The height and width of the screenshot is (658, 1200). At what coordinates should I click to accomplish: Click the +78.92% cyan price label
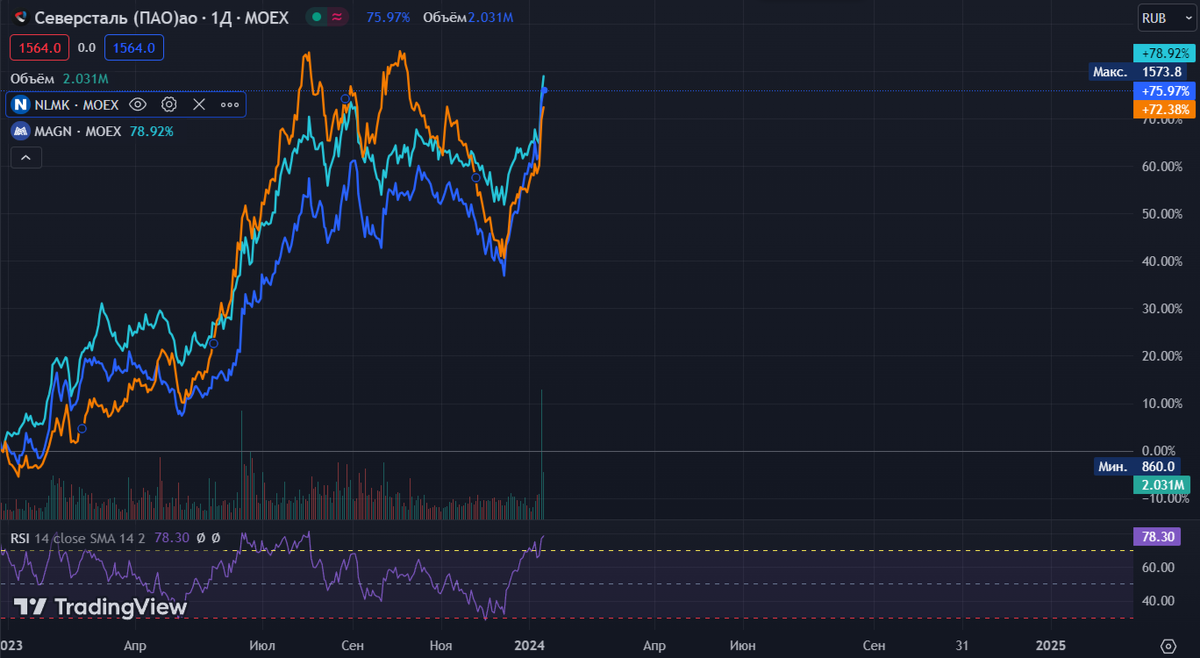(1163, 52)
